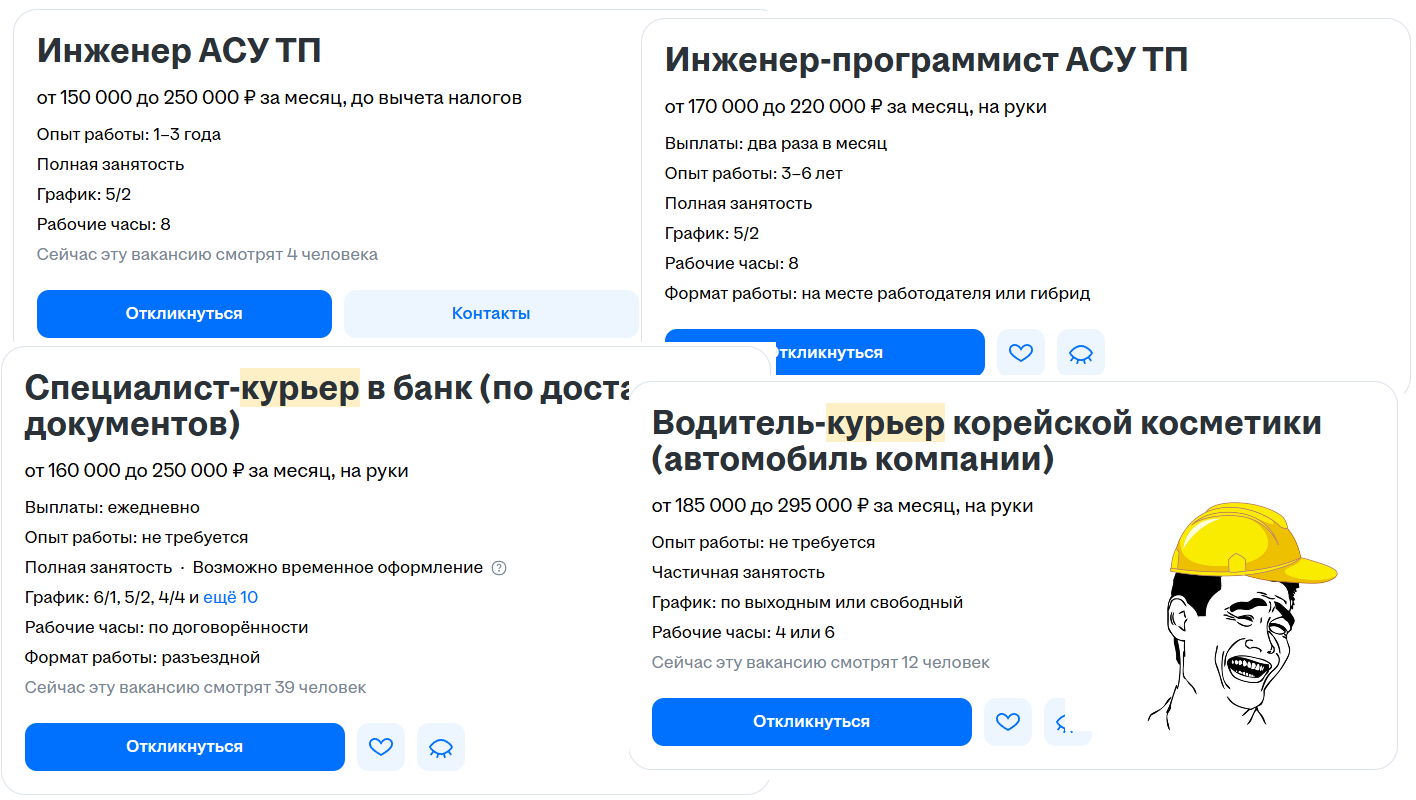Open Водитель-курьер корейской косметики vacancy title
This screenshot has height=800, width=1416.
point(987,441)
